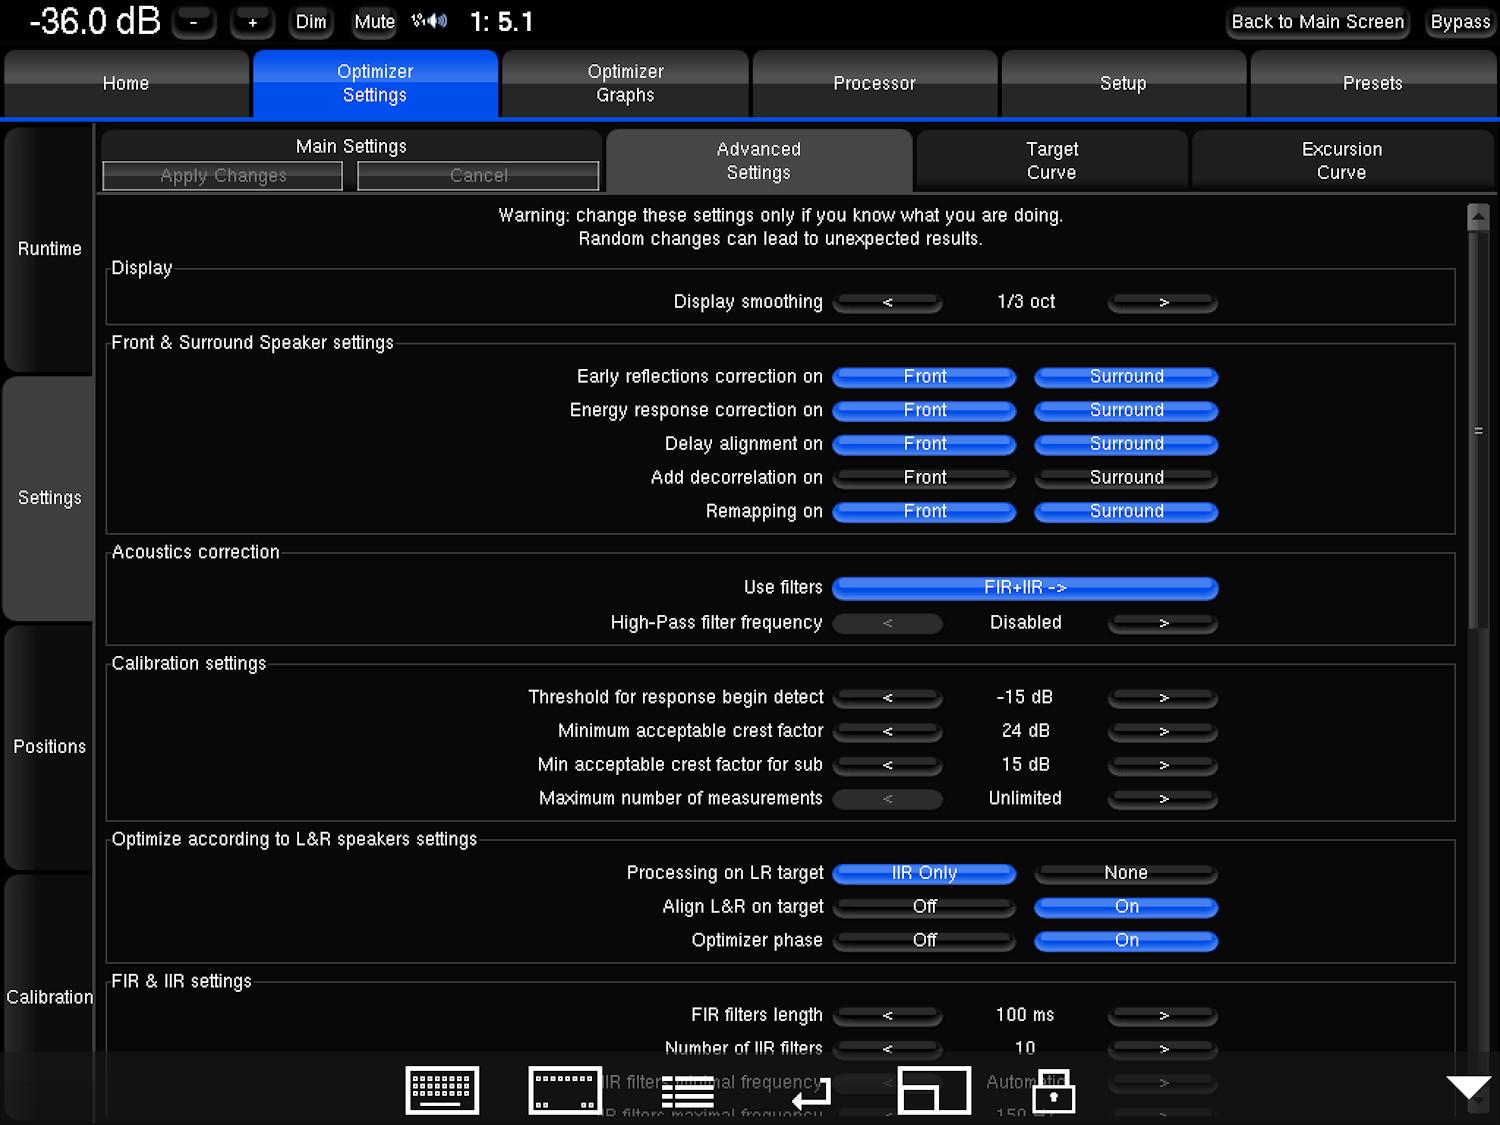1500x1125 pixels.
Task: Open the Positions side tab
Action: click(49, 747)
